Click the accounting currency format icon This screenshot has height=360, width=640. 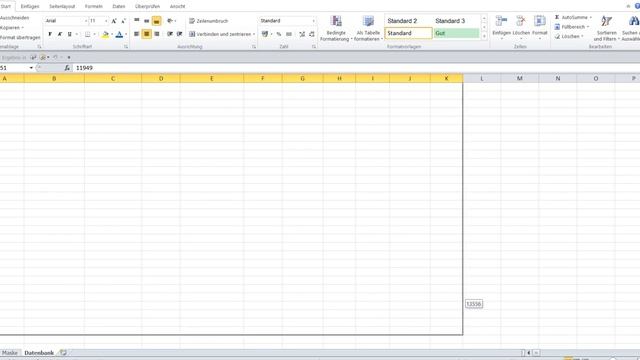point(265,34)
